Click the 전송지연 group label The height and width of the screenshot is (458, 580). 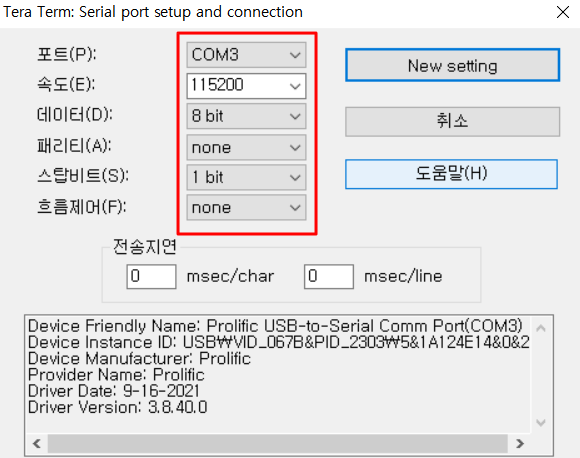[145, 246]
